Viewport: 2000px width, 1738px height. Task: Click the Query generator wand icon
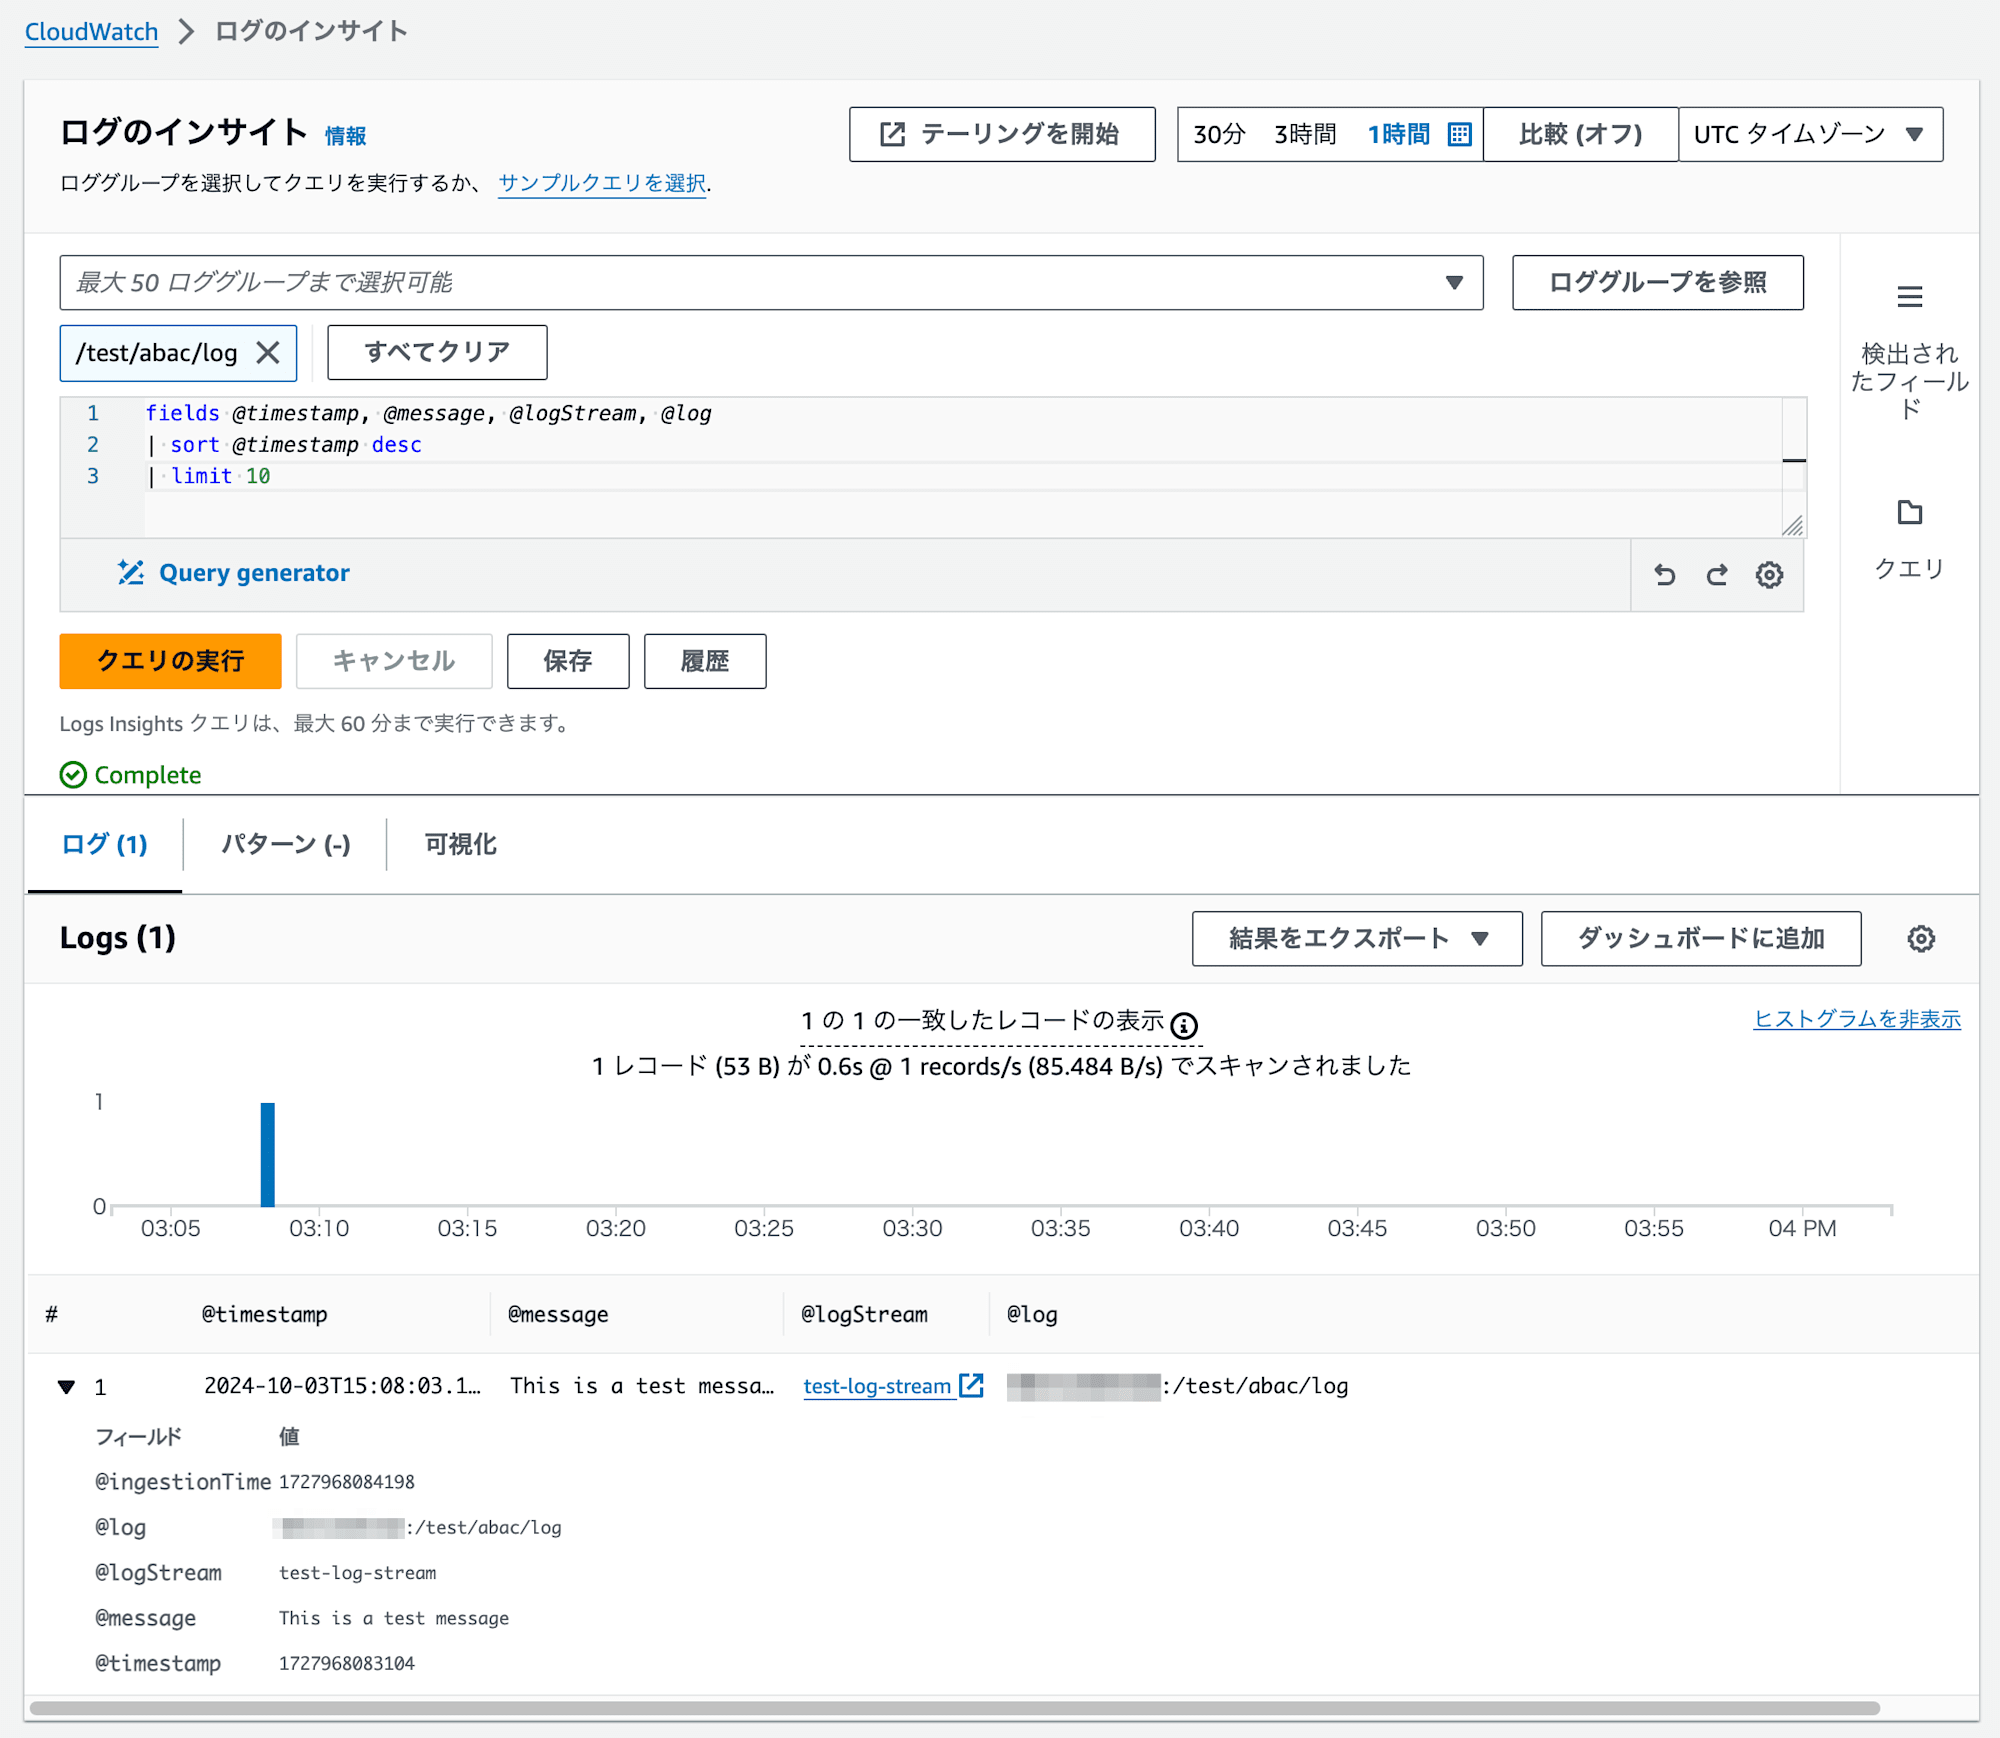(130, 573)
